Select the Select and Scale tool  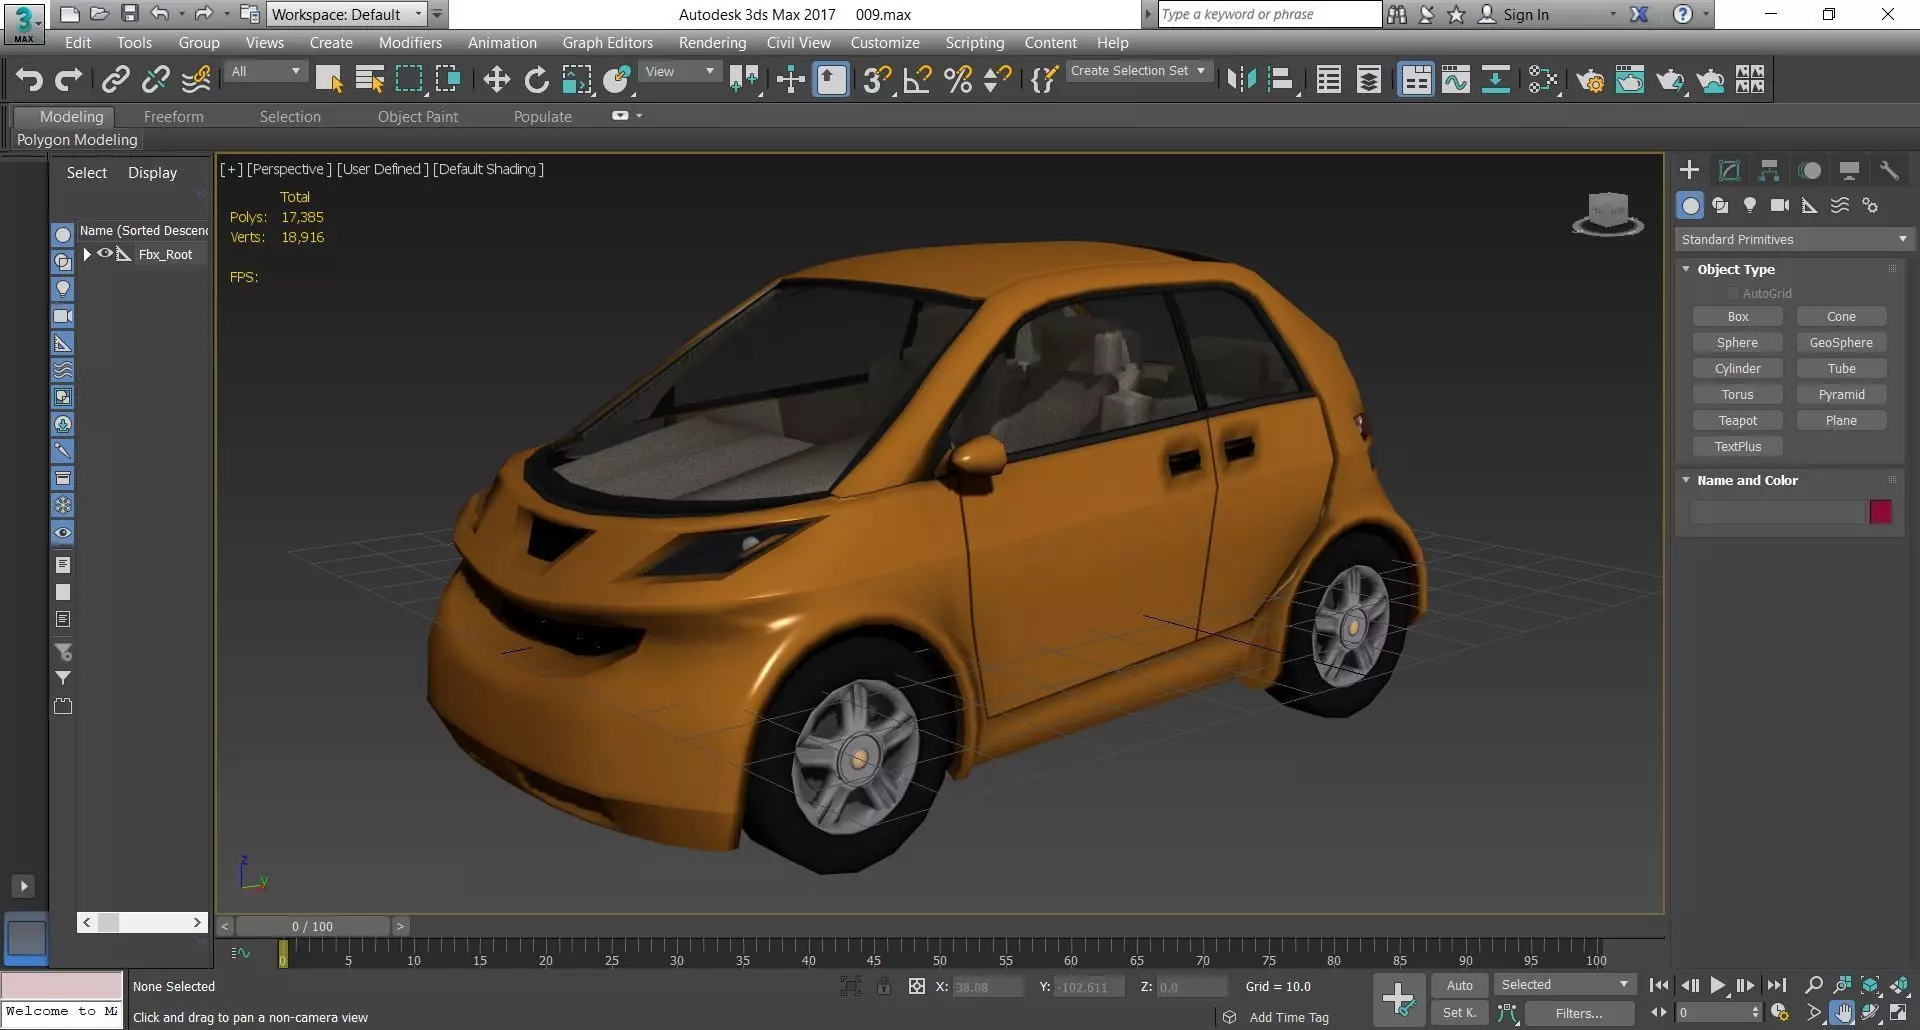(576, 80)
